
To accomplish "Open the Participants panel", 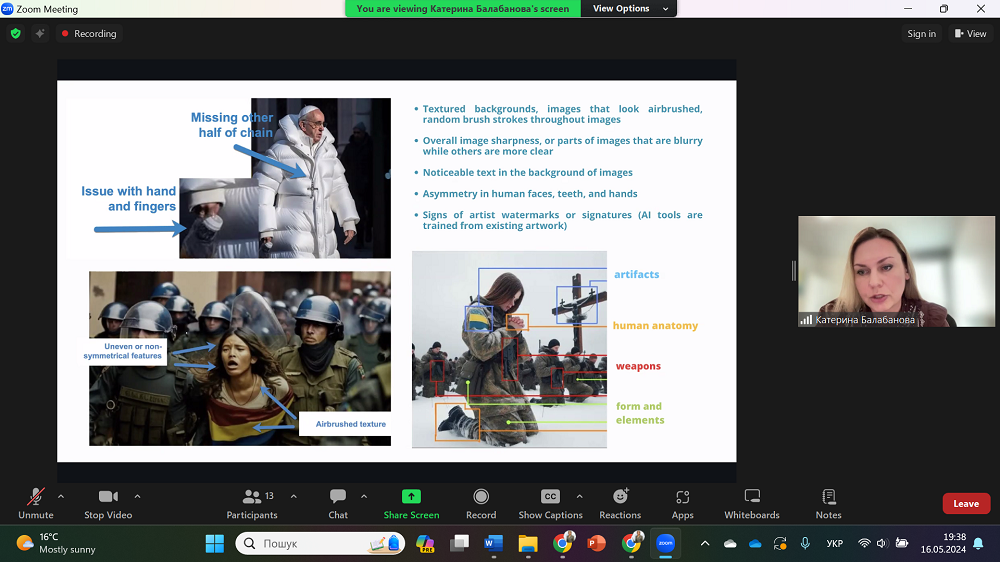I will click(x=252, y=497).
